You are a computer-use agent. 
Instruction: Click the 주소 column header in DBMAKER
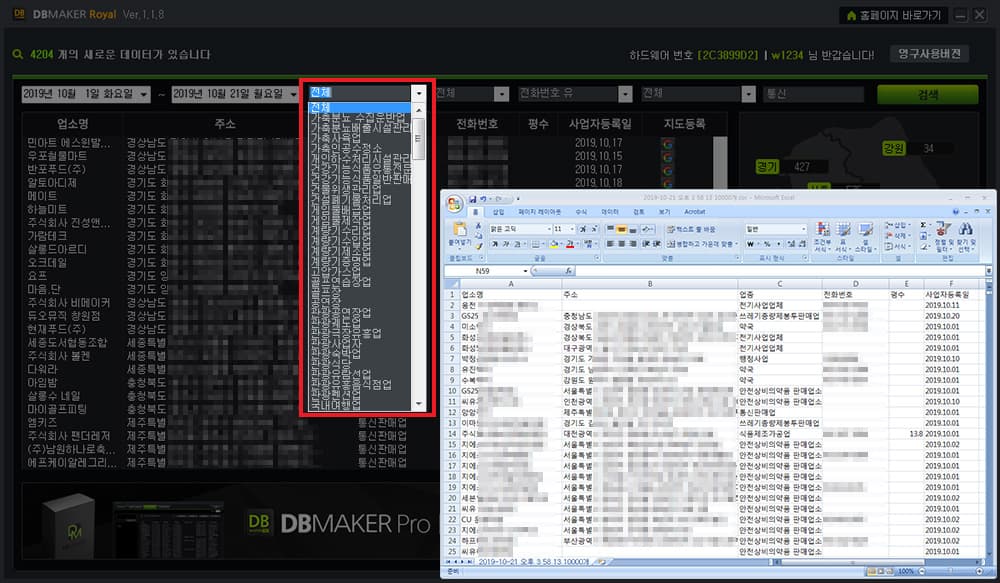pos(224,124)
